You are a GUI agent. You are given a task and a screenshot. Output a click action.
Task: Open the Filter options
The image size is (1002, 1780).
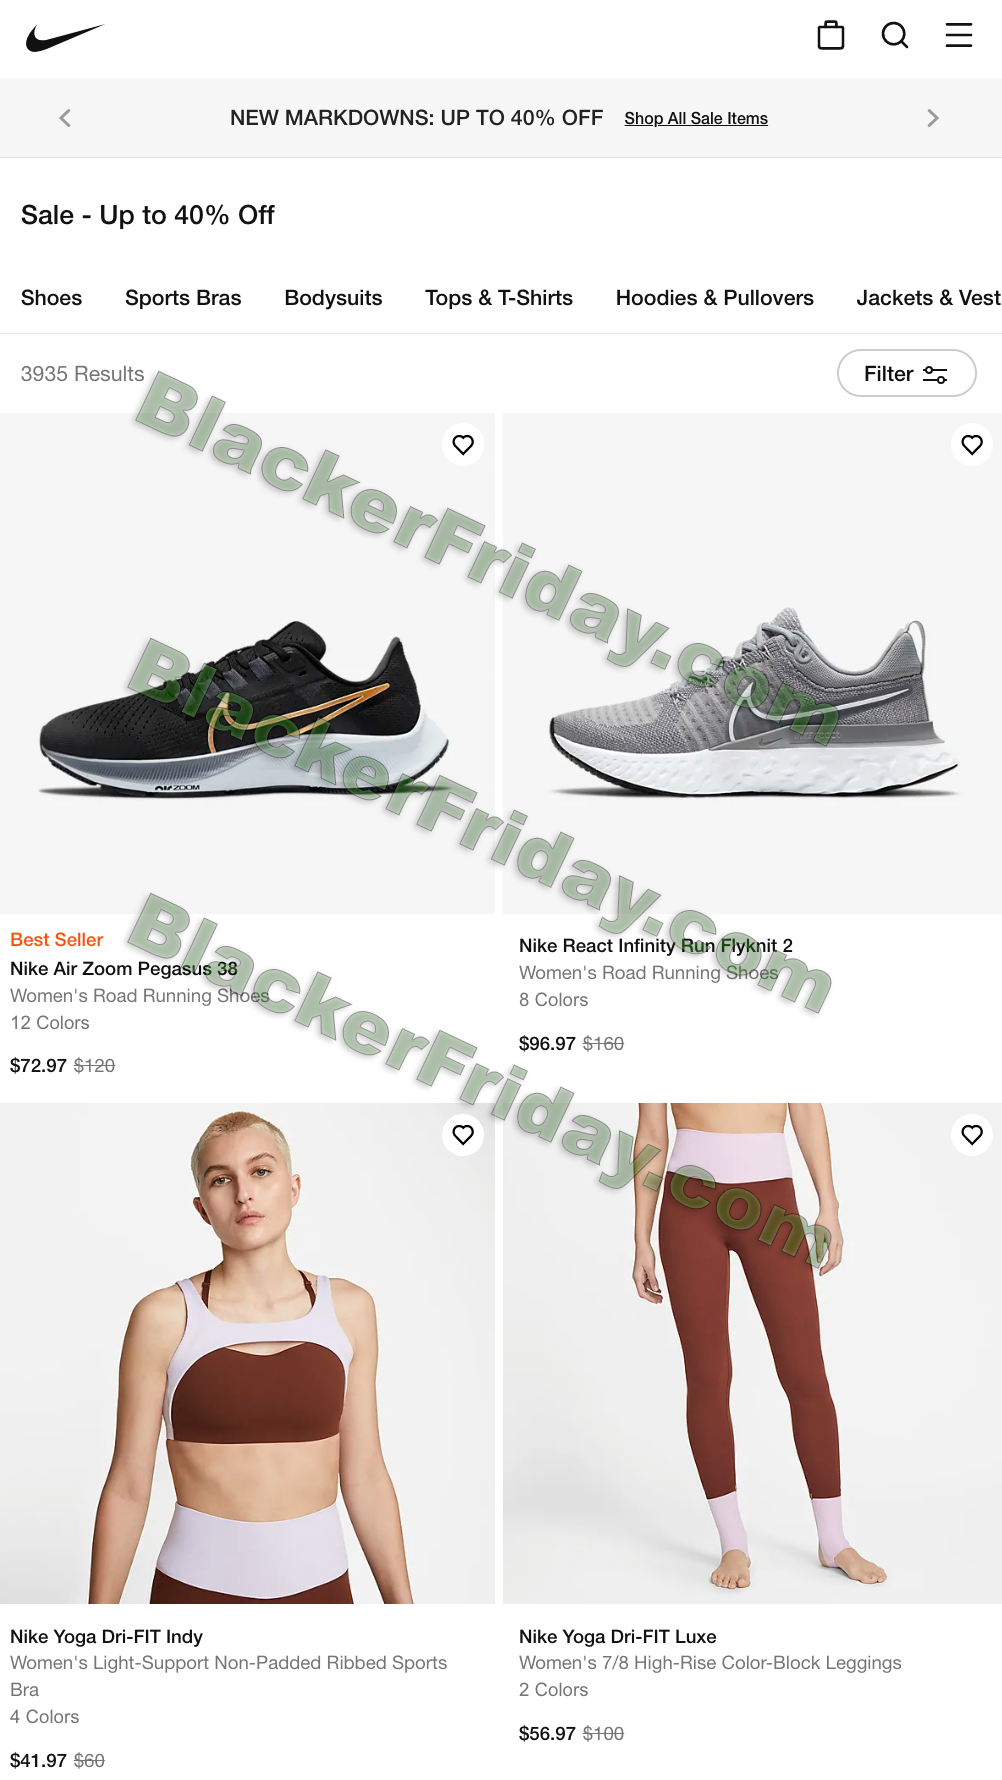point(906,373)
